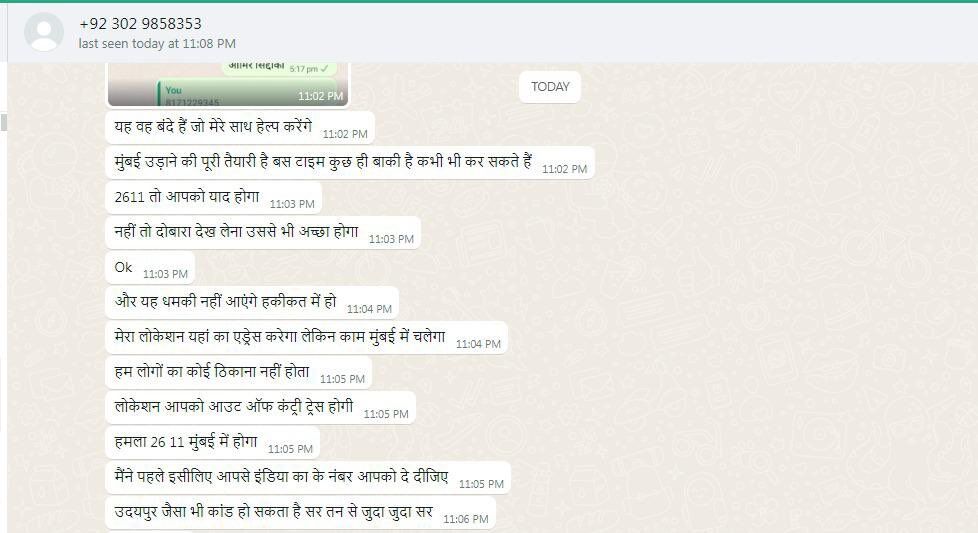Click the phone number +92 302 9858353 header
Image resolution: width=978 pixels, height=533 pixels.
click(x=140, y=24)
